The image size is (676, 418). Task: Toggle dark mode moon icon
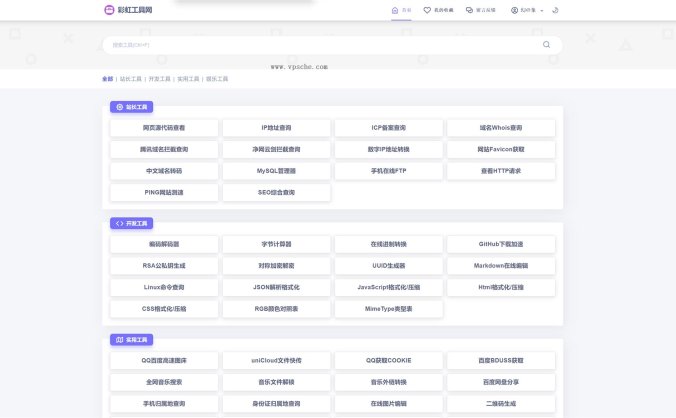coord(555,10)
